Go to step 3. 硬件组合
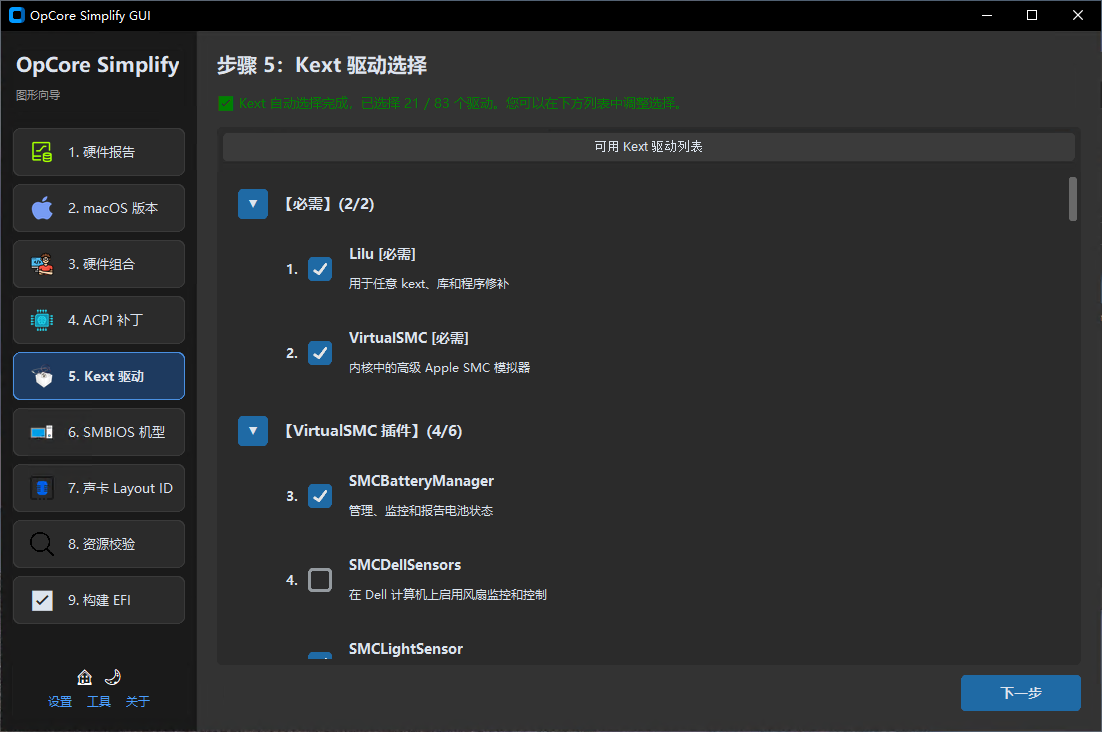Screen dimensions: 1102x732 tap(99, 264)
